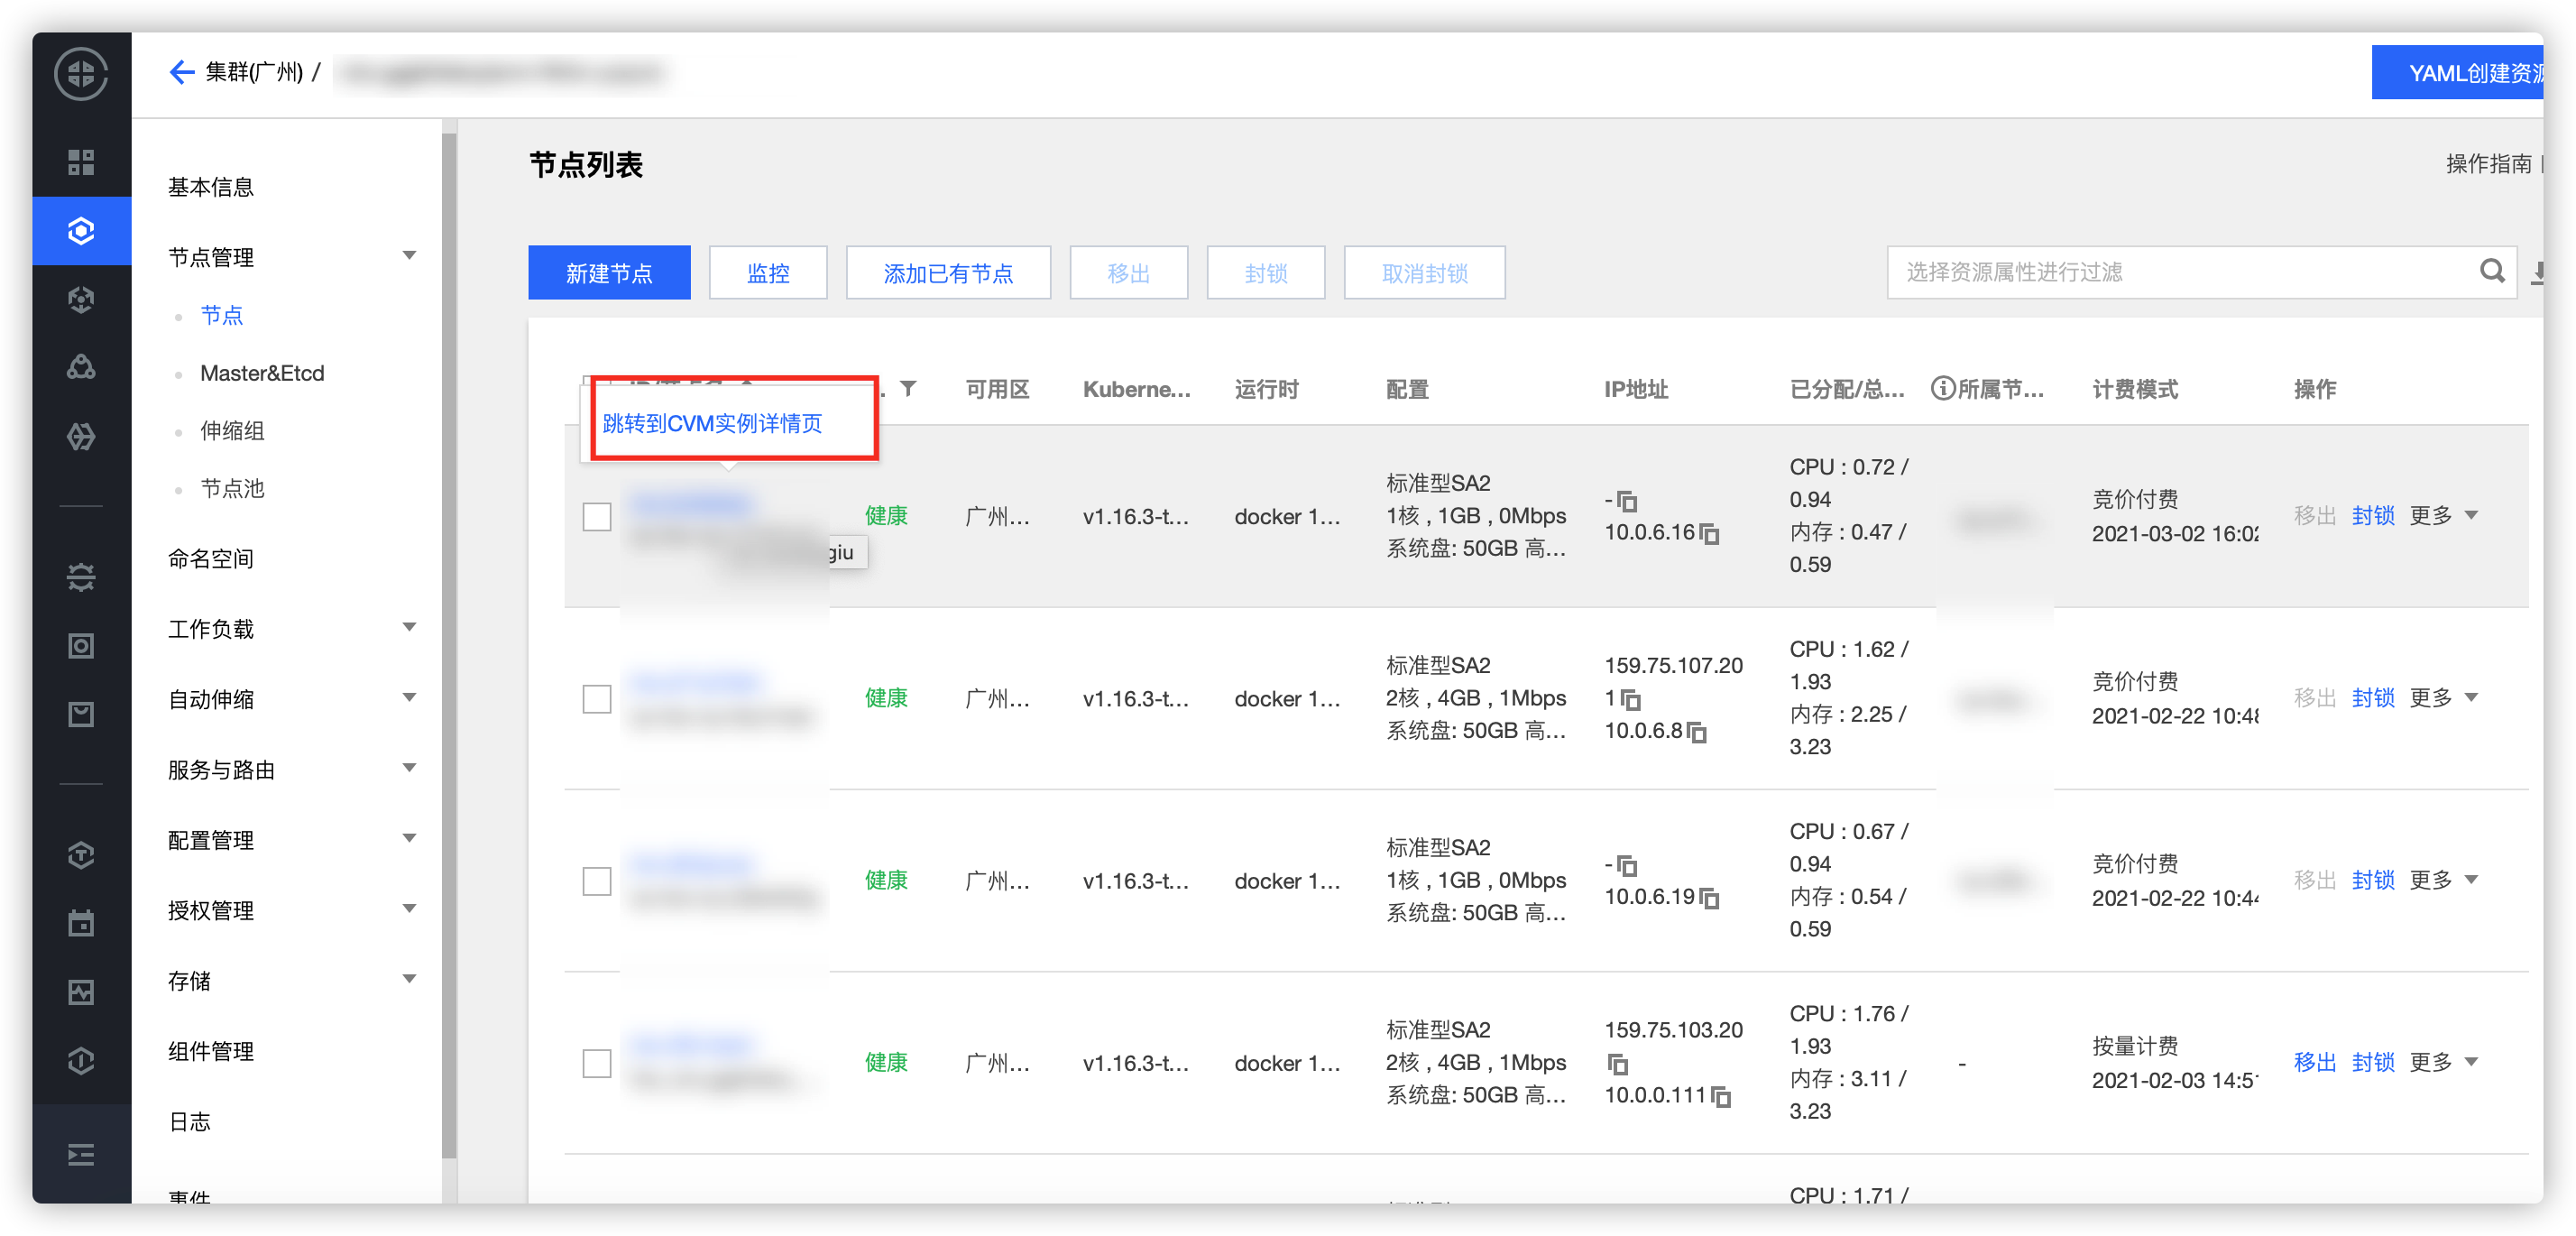
Task: Open 命名空间 menu item
Action: [211, 559]
